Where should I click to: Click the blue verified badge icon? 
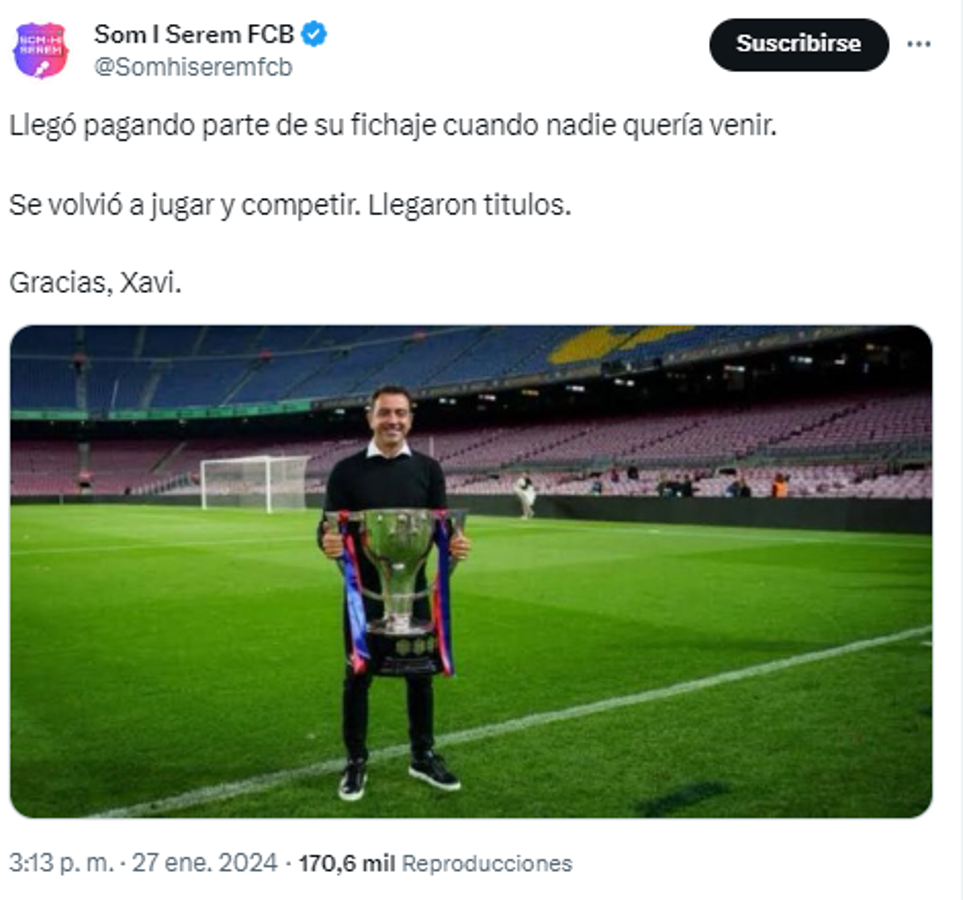(314, 31)
